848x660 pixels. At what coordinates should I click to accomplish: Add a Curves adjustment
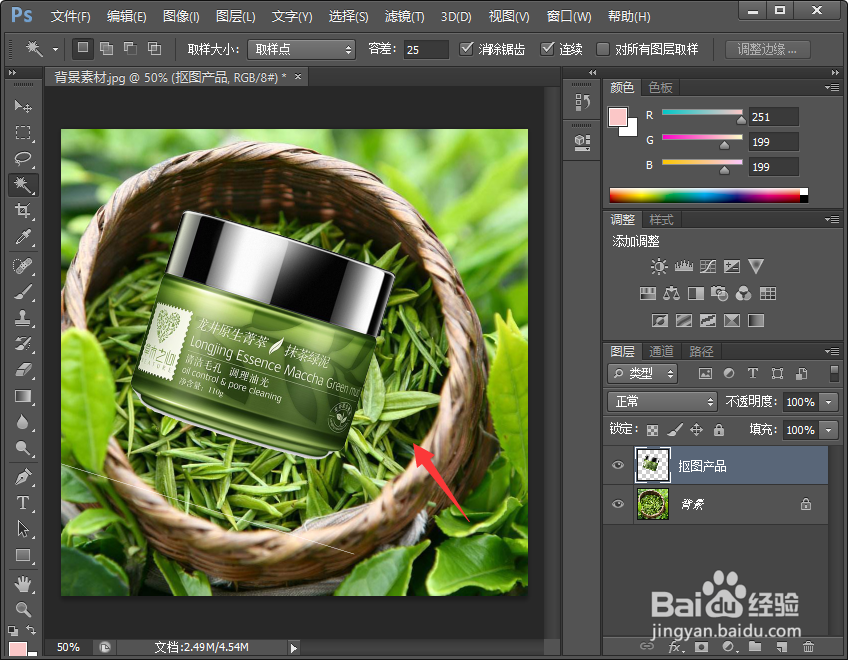click(708, 266)
